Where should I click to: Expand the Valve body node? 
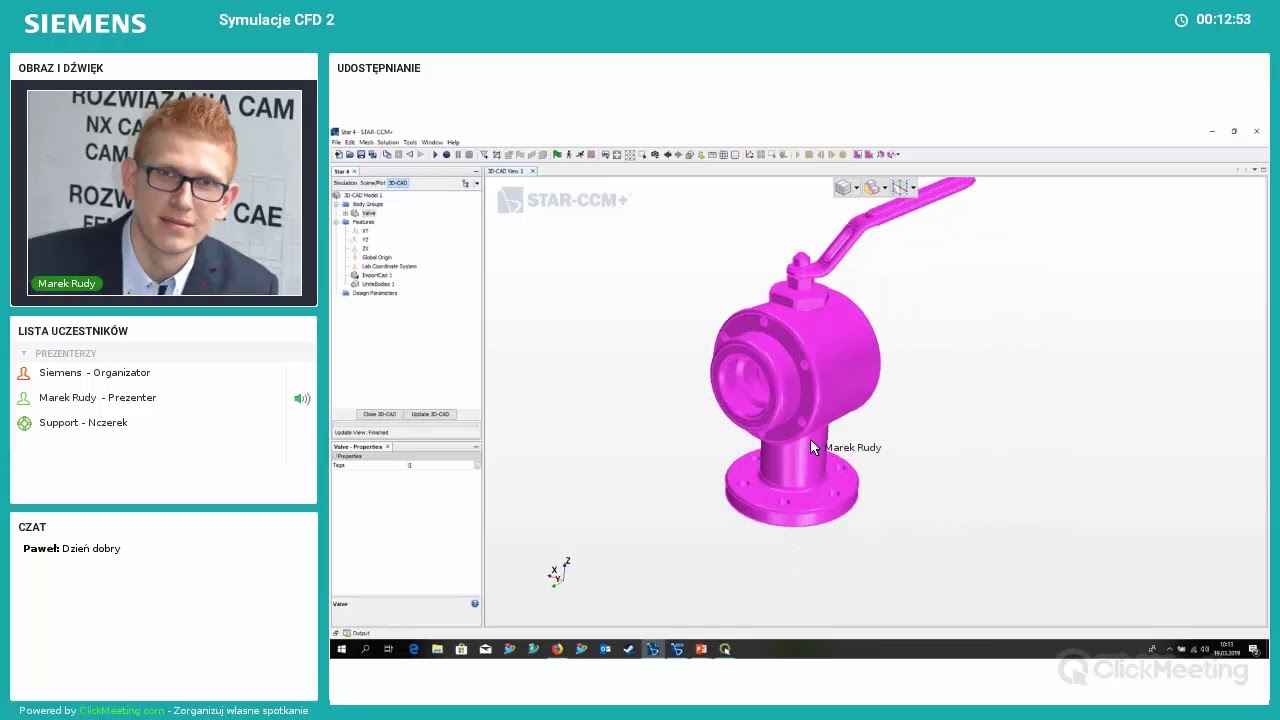(x=345, y=213)
